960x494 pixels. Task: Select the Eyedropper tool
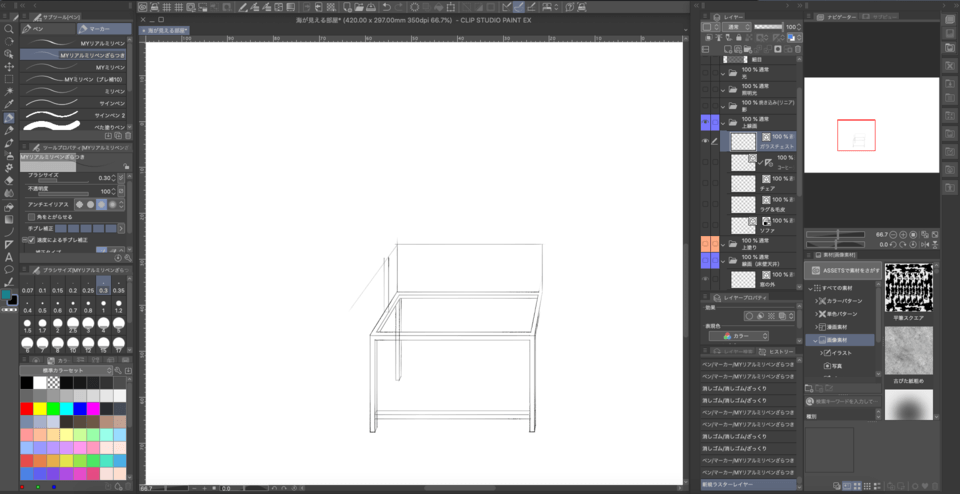9,104
